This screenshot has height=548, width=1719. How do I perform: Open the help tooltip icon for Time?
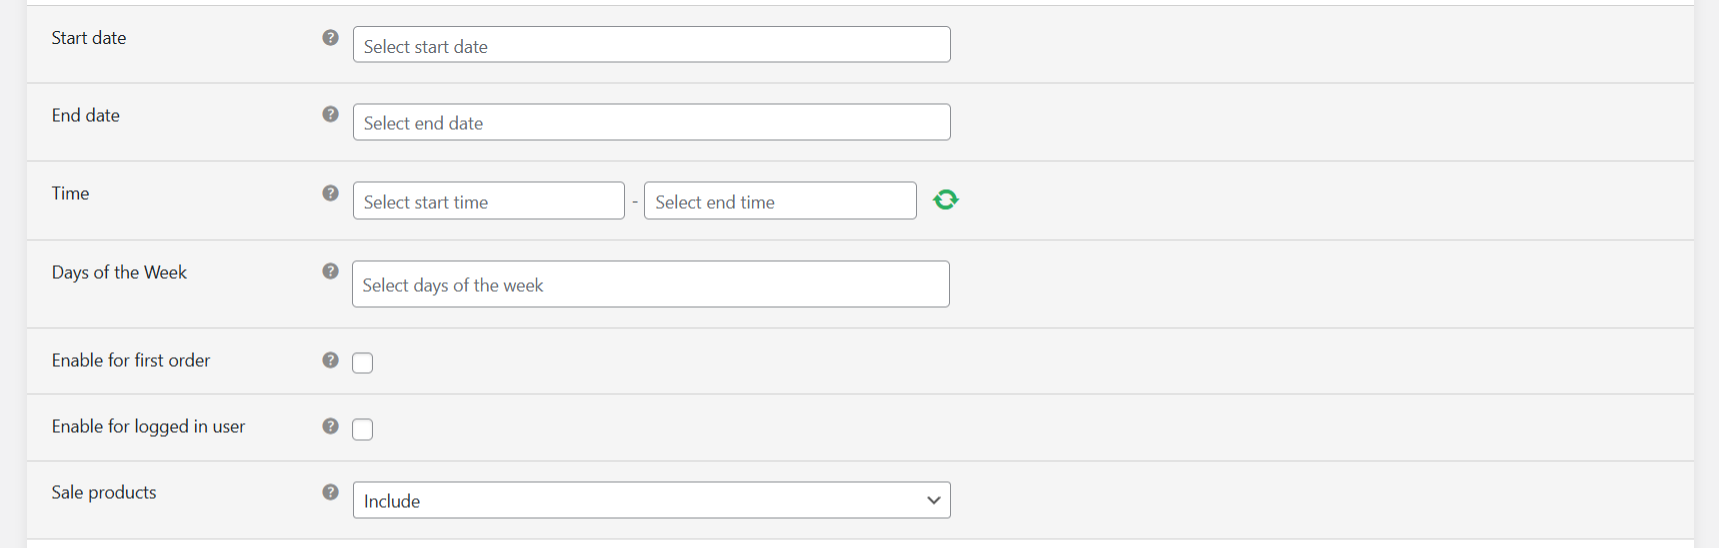(330, 193)
